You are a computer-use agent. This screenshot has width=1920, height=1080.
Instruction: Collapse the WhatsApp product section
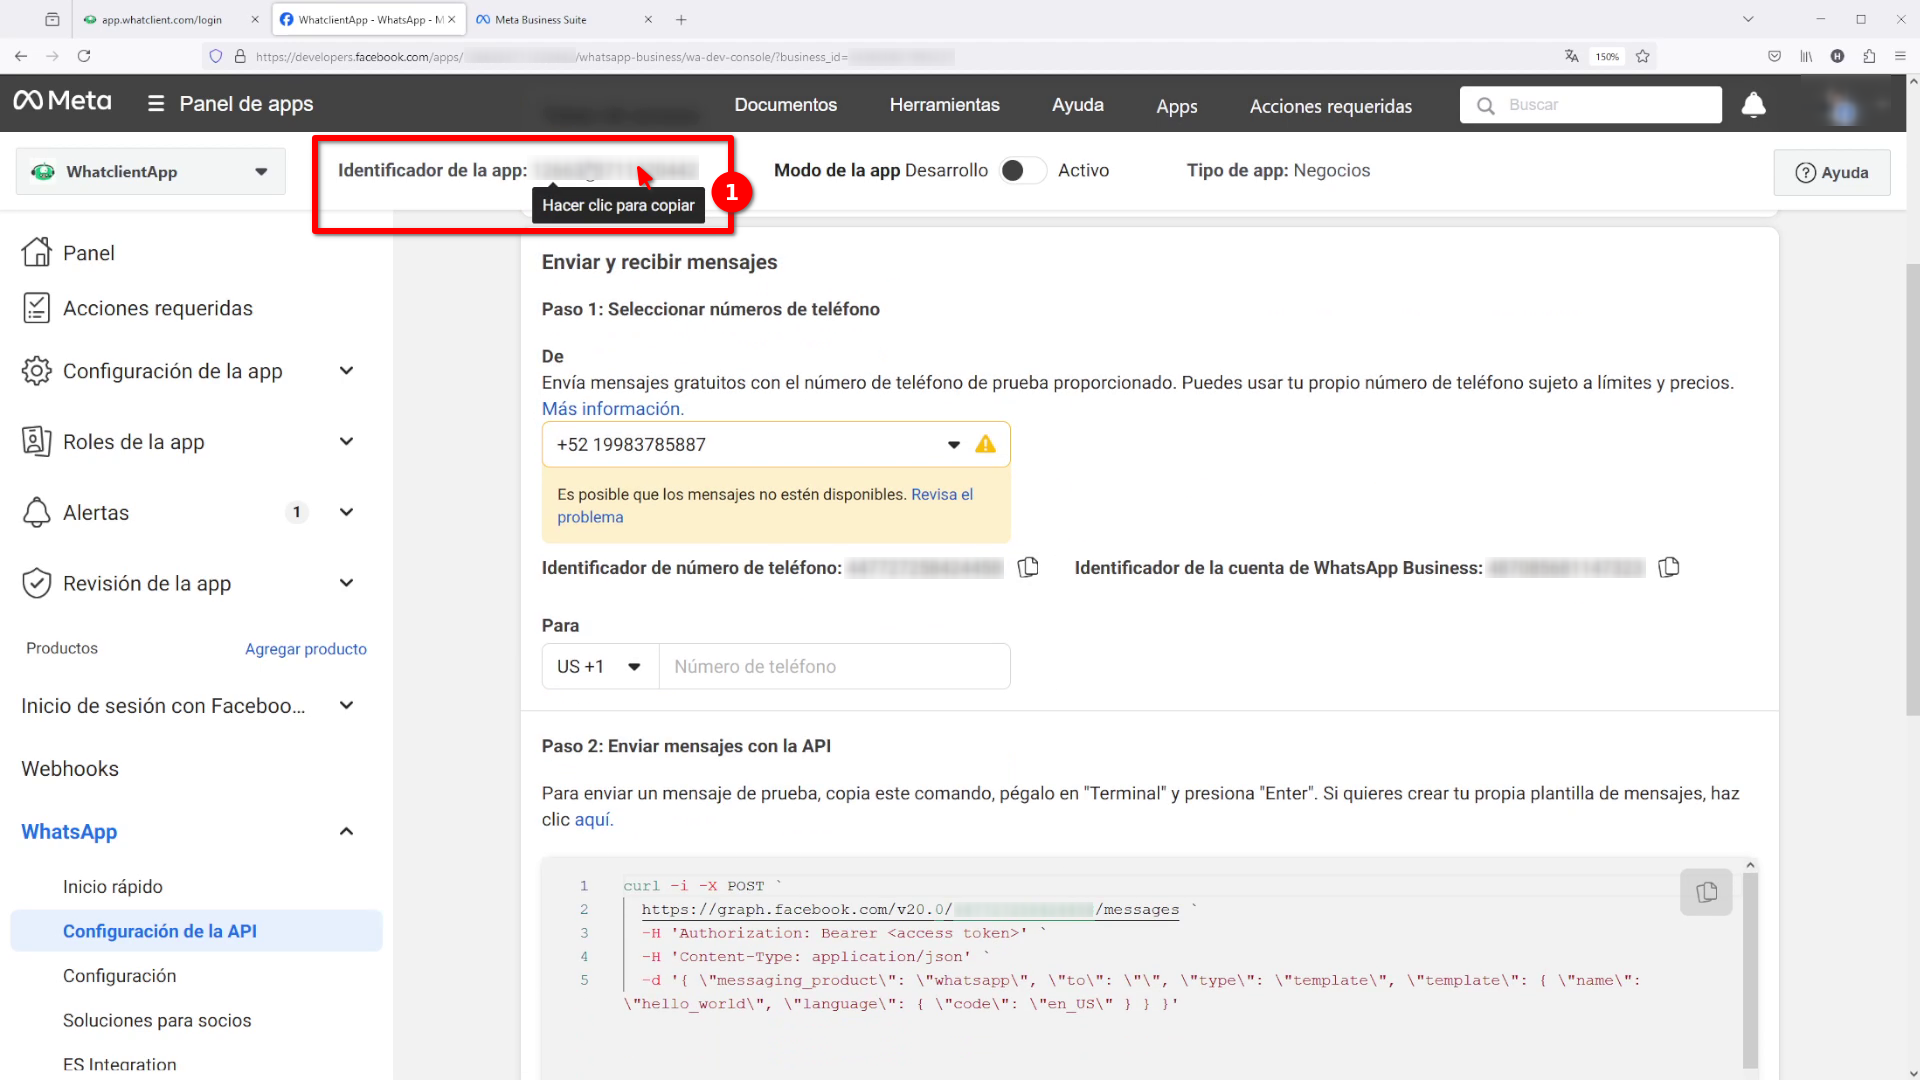point(346,831)
